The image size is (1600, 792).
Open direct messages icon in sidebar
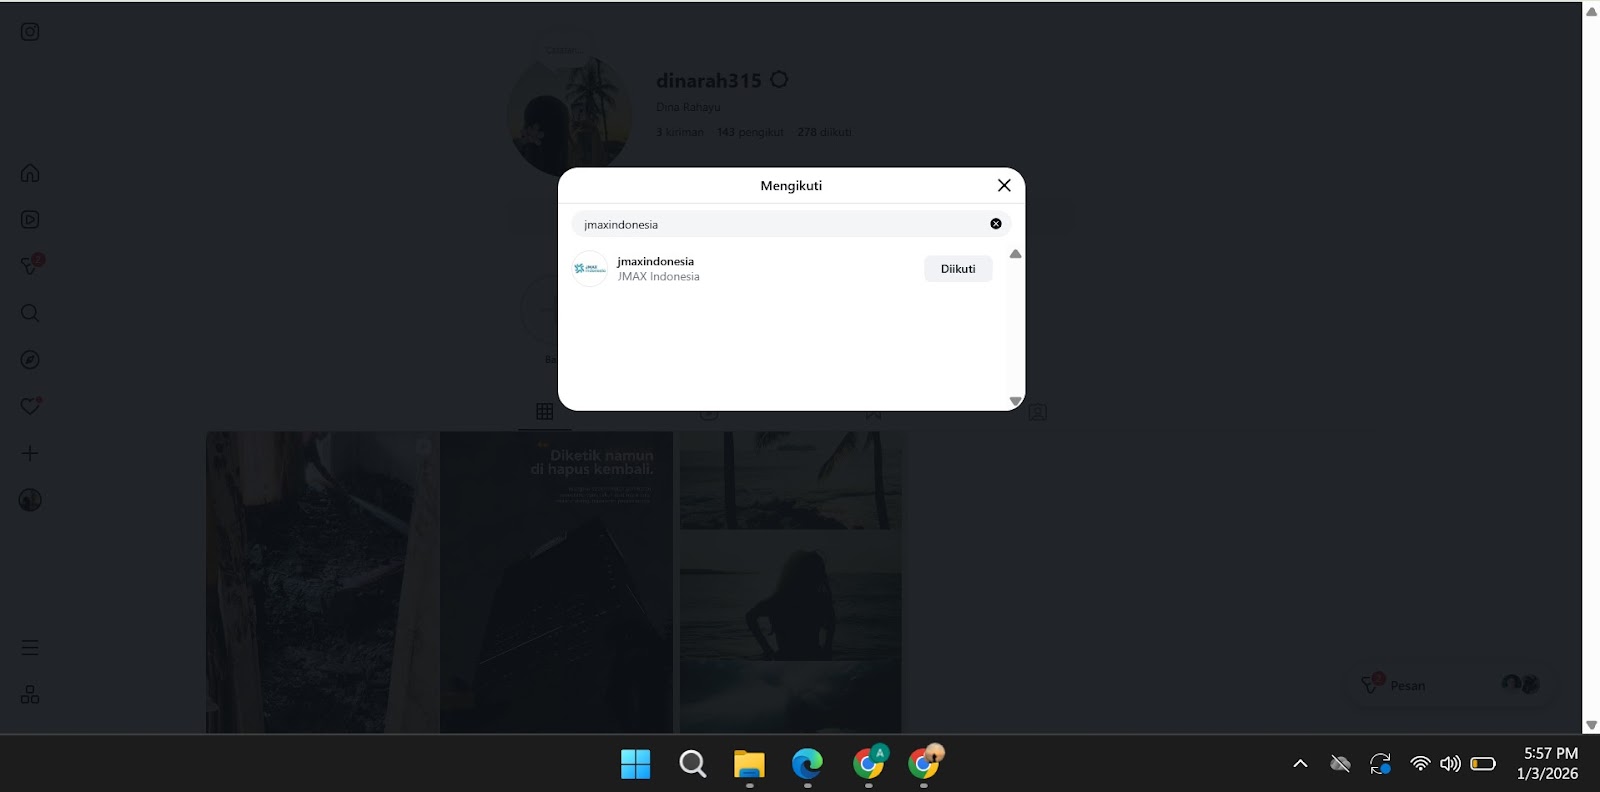[30, 266]
